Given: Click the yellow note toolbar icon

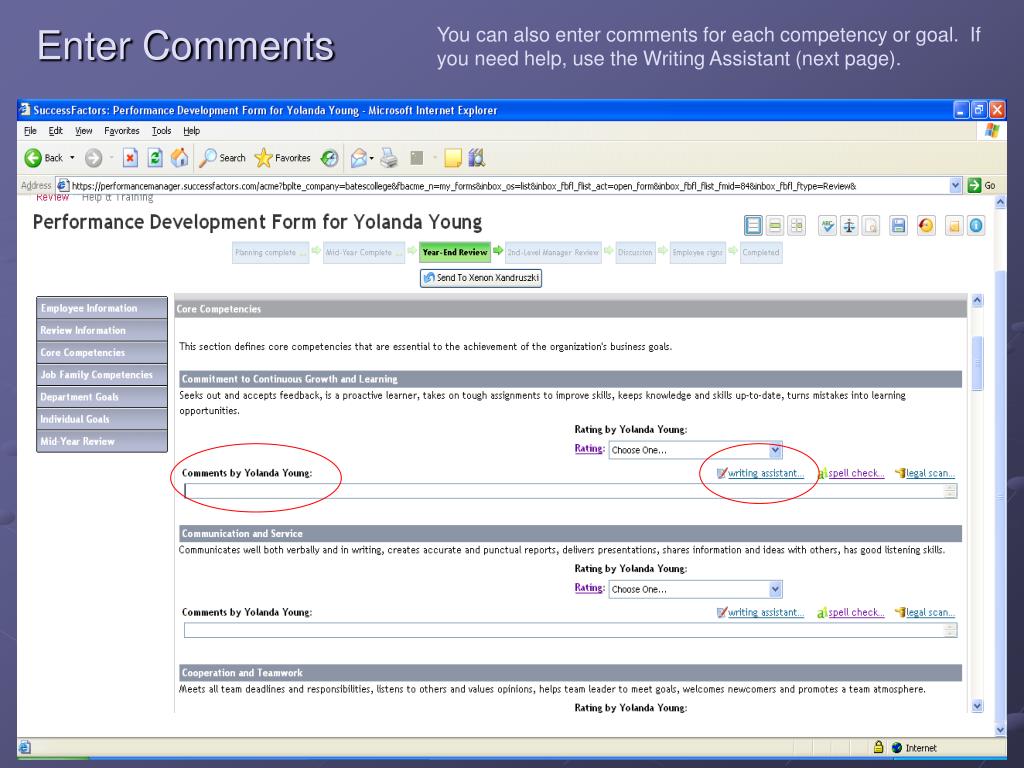Looking at the screenshot, I should click(453, 158).
